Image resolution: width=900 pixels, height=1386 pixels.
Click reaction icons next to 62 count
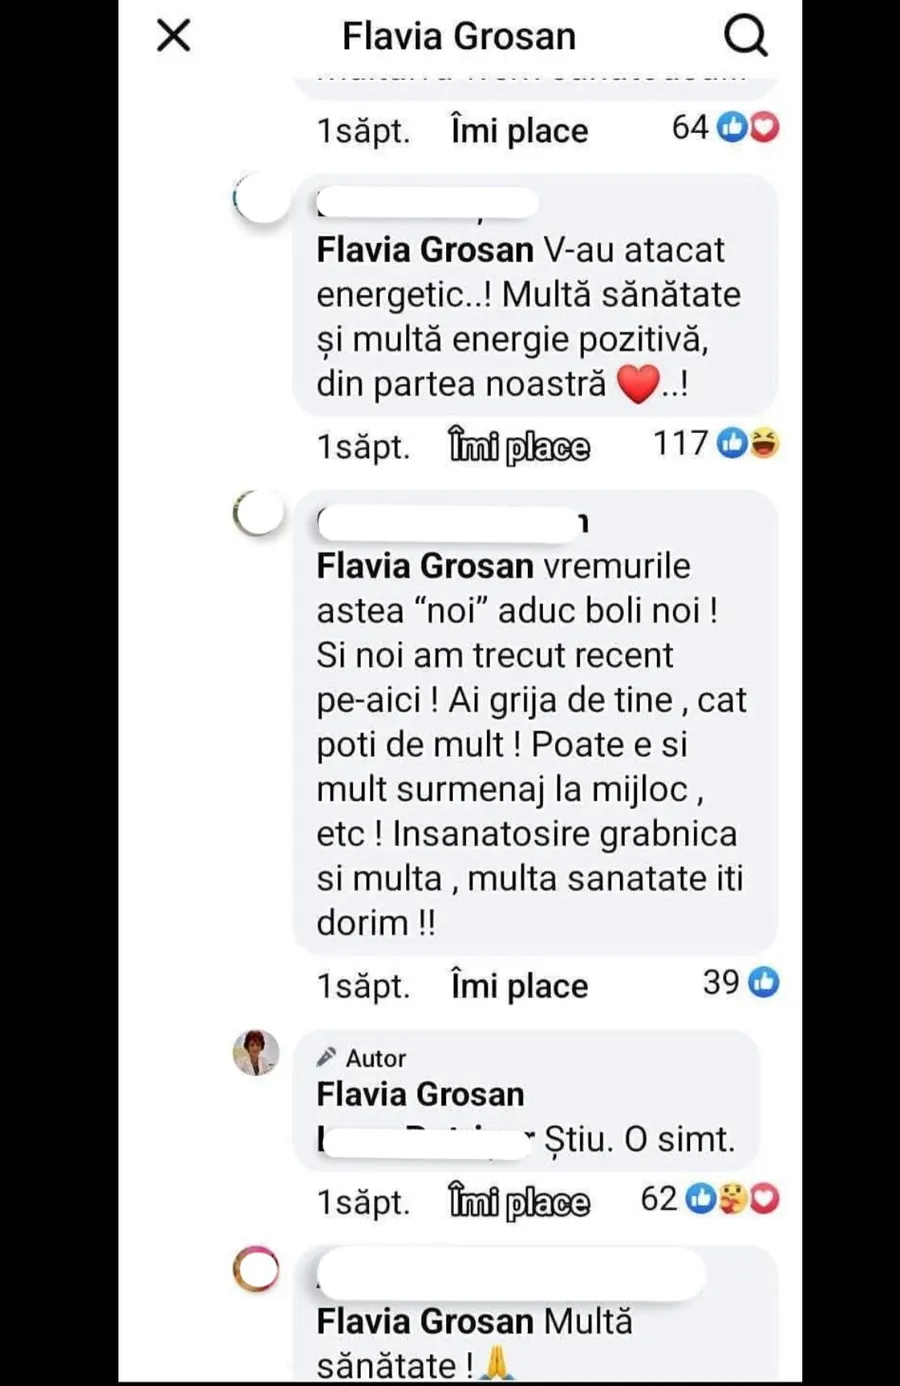pyautogui.click(x=732, y=1199)
